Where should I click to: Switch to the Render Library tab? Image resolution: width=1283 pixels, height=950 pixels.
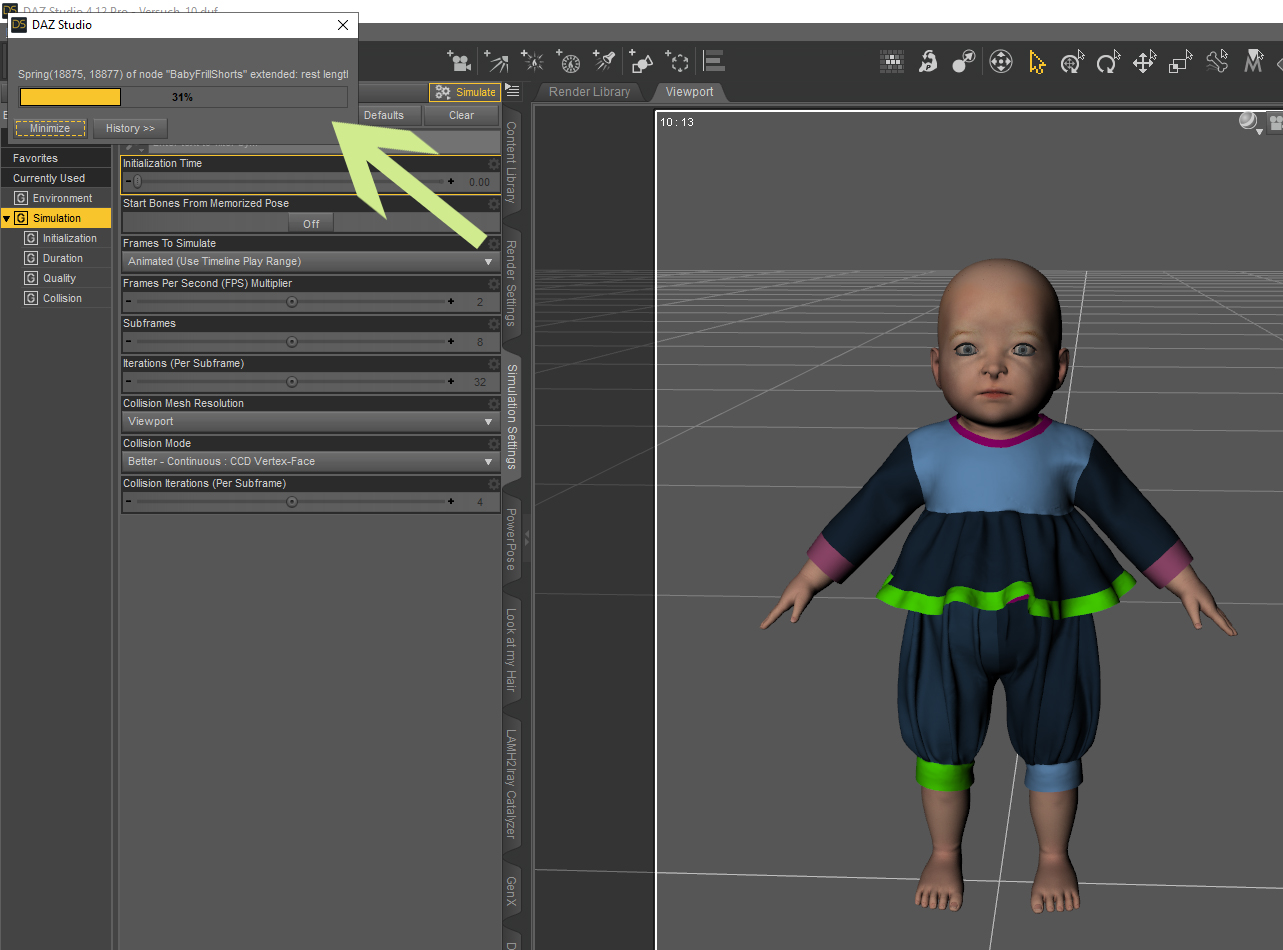click(x=589, y=92)
